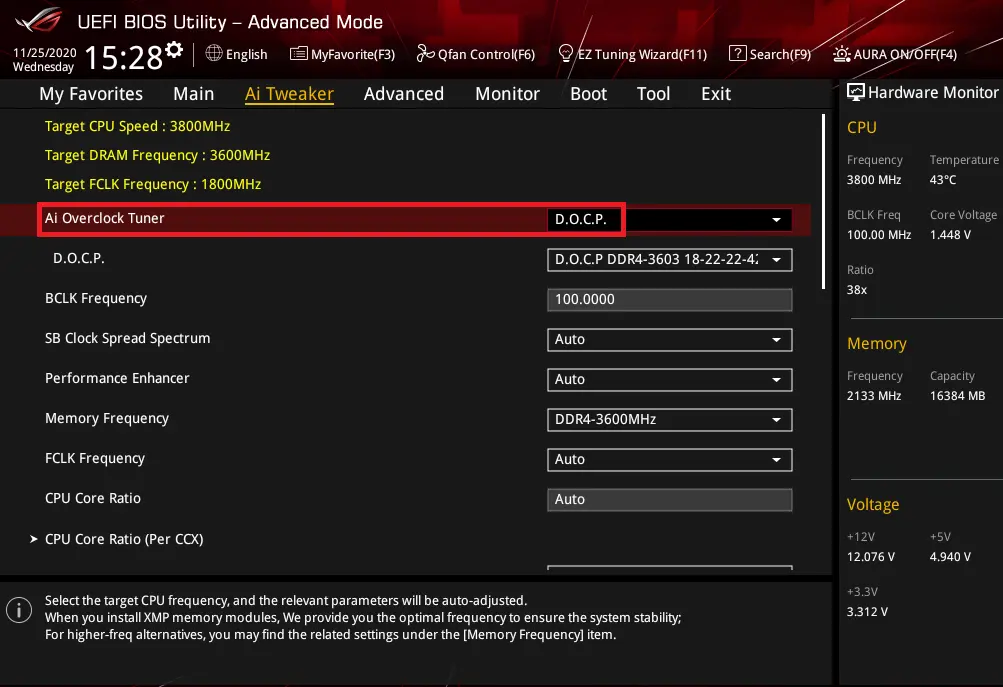Click the +5V value 4.940 V

coord(950,557)
